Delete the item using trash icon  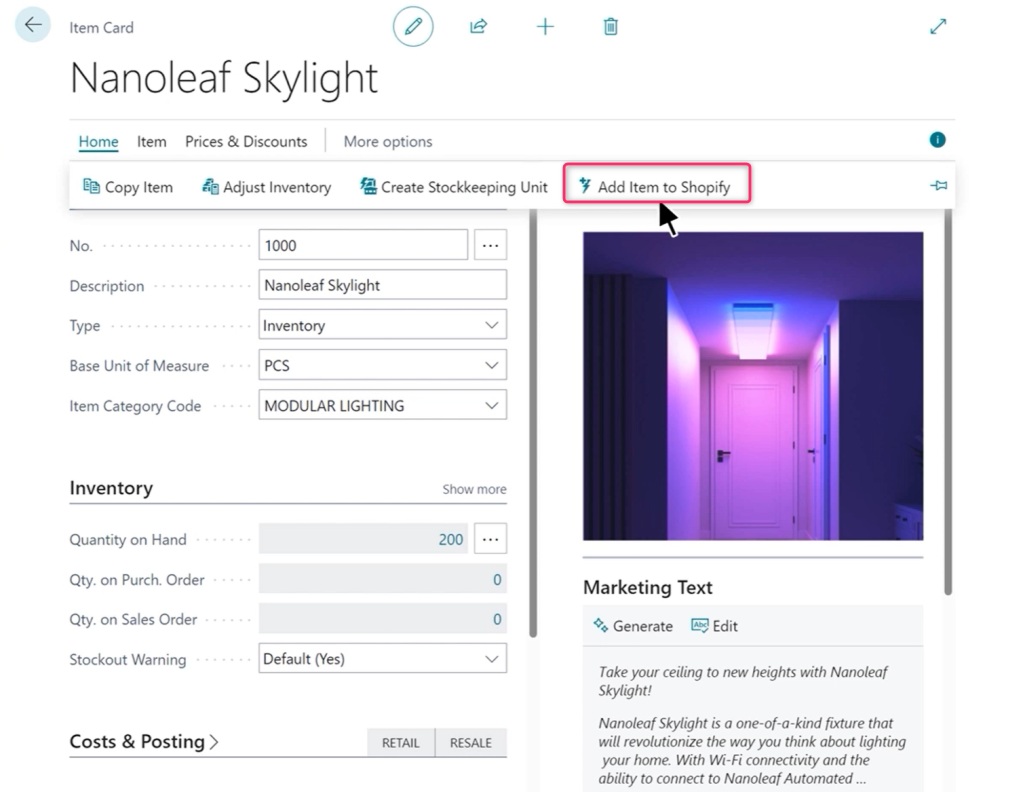pos(611,27)
